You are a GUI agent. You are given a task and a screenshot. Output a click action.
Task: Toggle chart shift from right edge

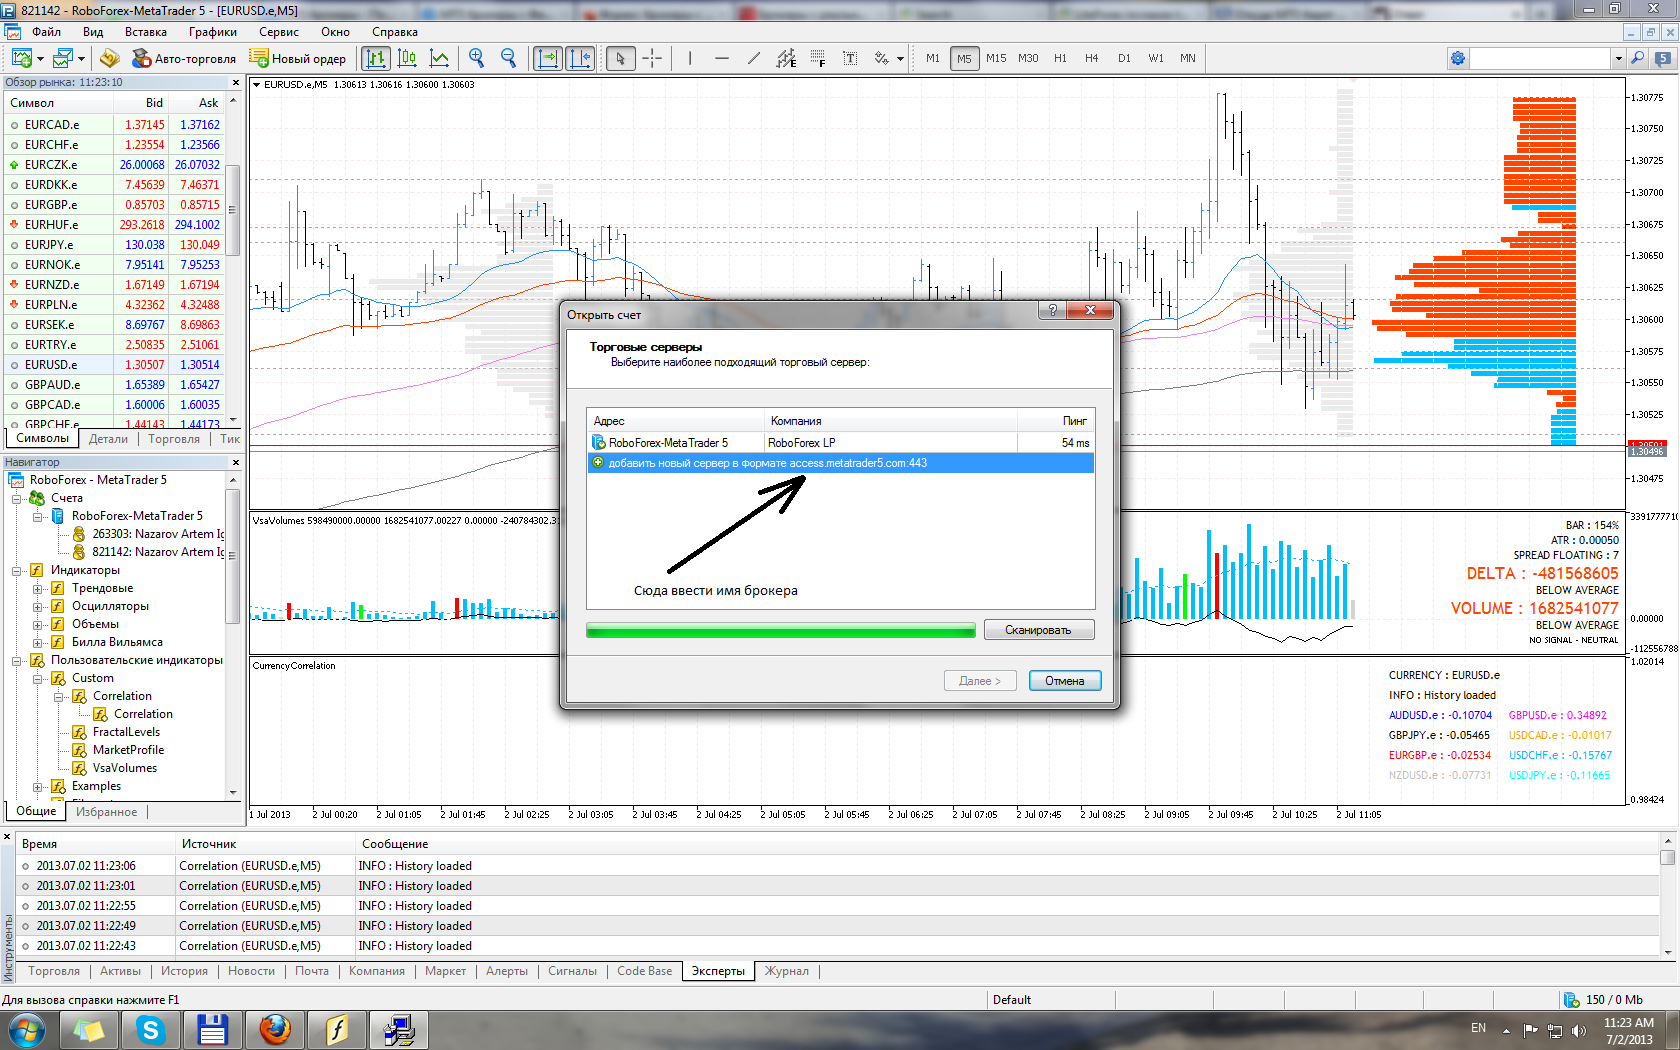pyautogui.click(x=580, y=58)
